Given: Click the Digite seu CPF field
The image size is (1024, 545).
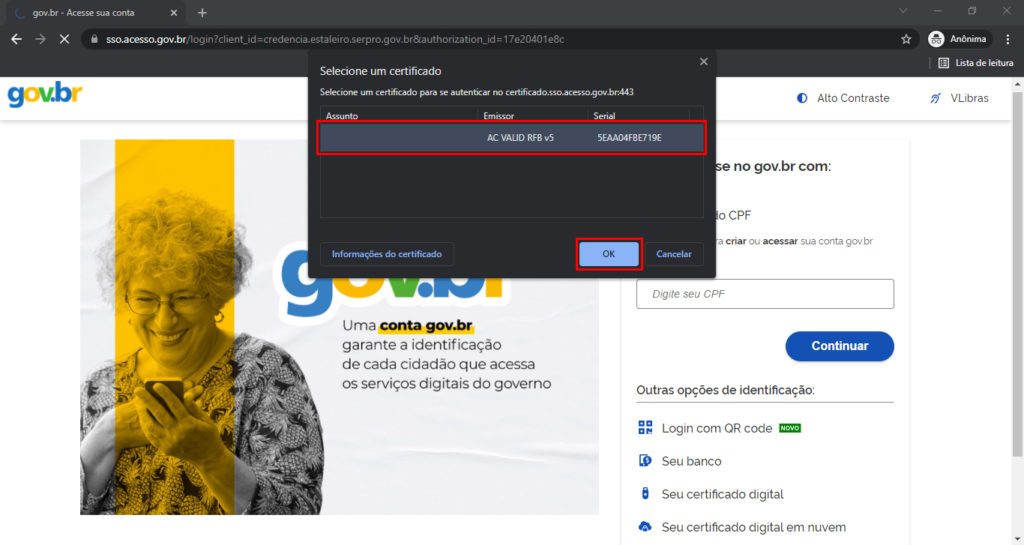Looking at the screenshot, I should click(765, 294).
